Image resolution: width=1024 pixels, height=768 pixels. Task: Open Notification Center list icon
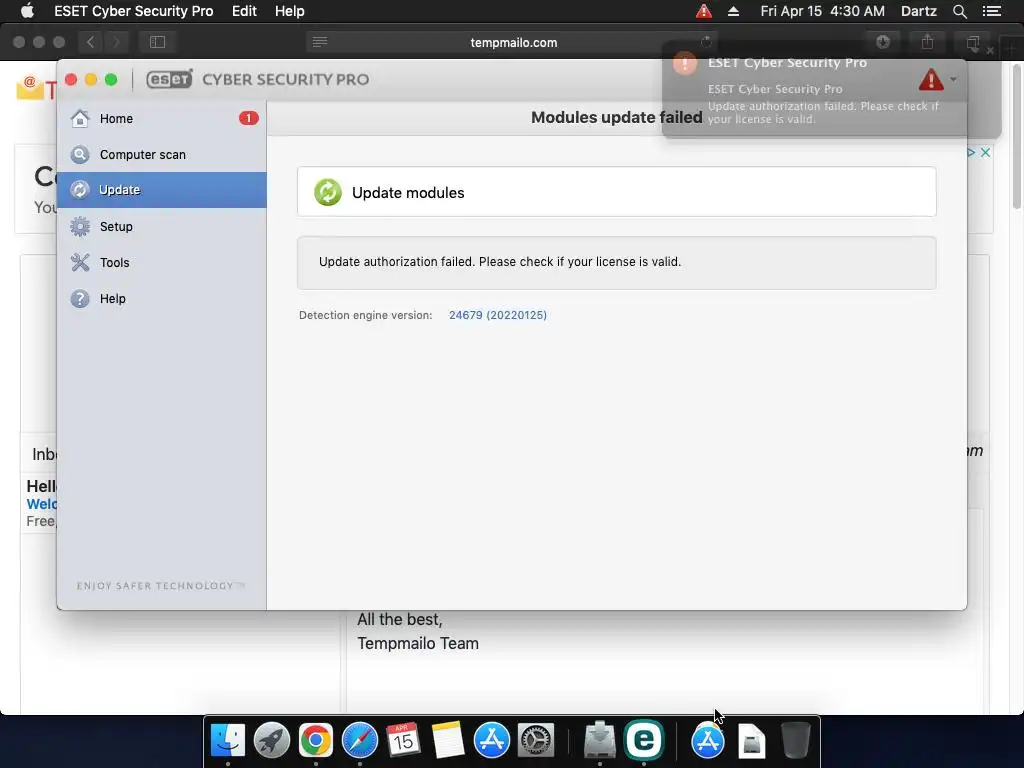pos(992,11)
